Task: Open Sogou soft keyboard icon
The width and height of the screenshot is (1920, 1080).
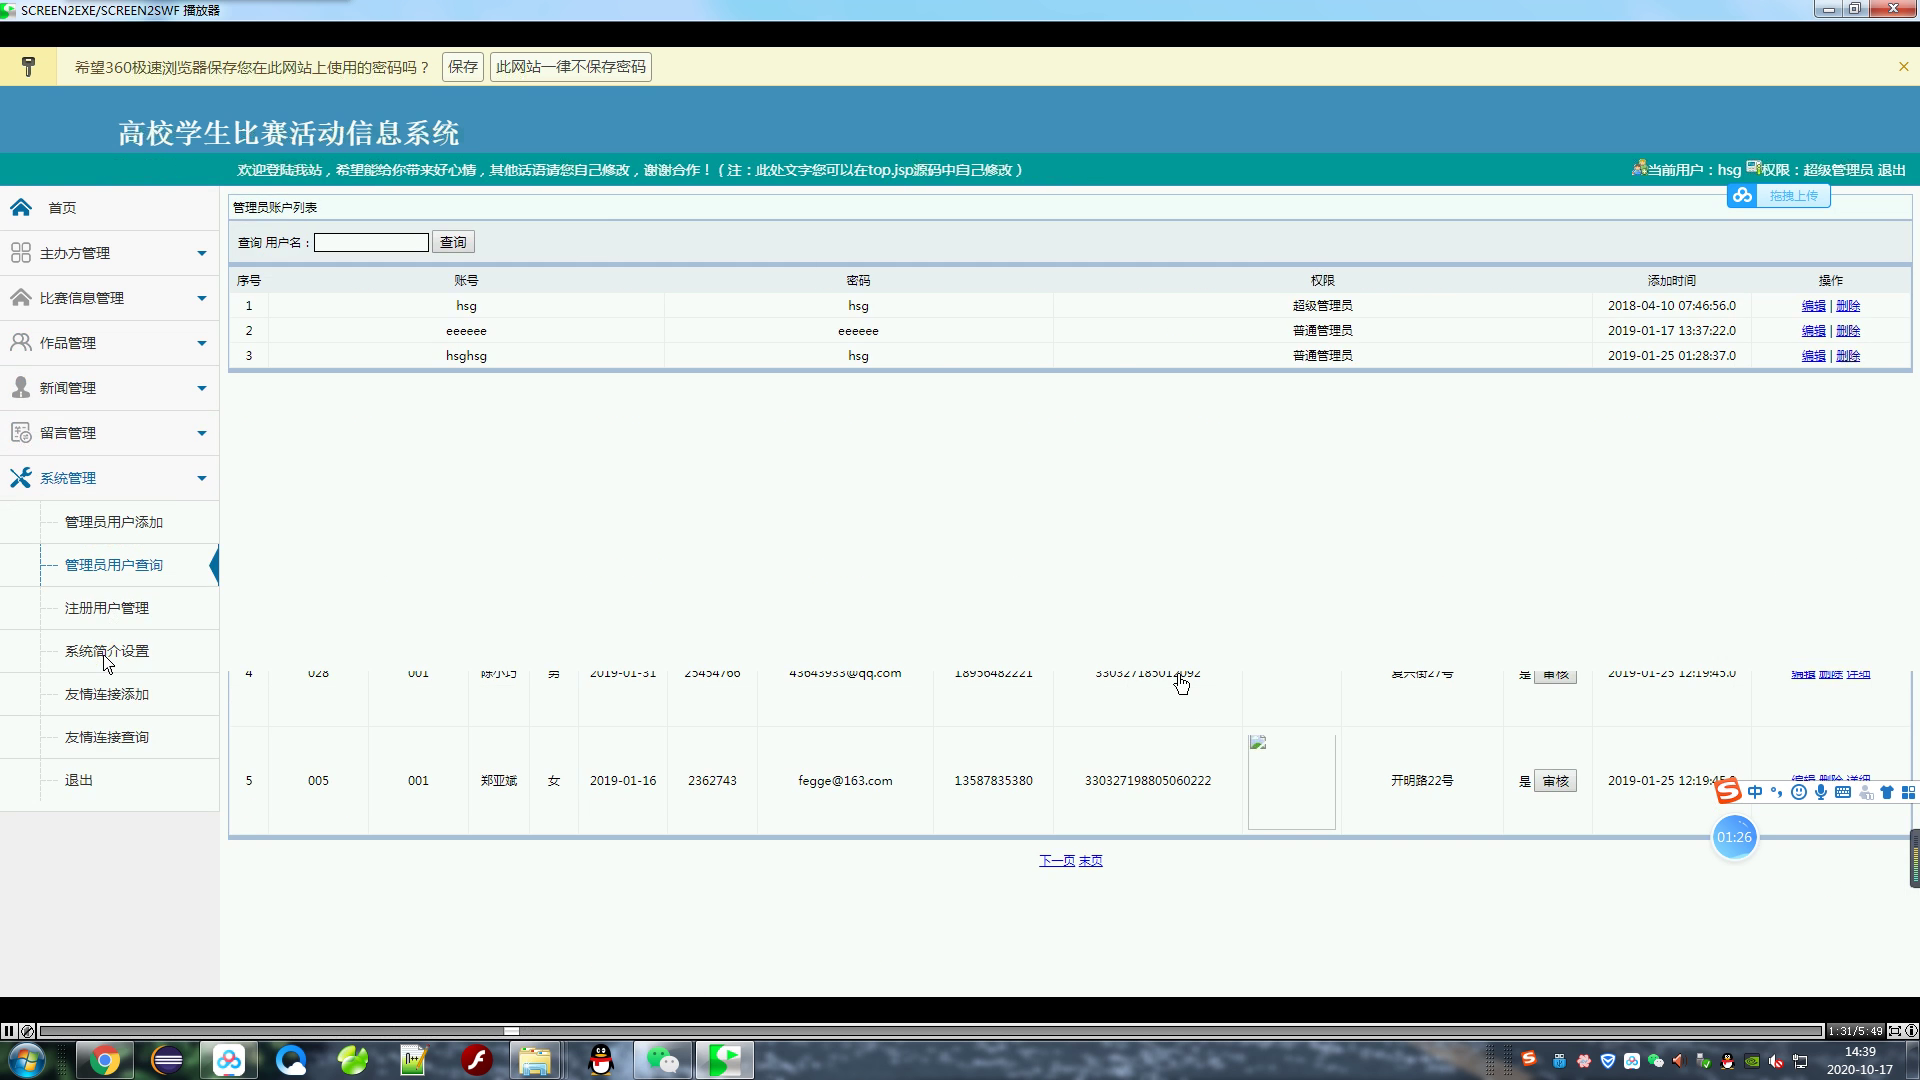Action: click(1843, 792)
